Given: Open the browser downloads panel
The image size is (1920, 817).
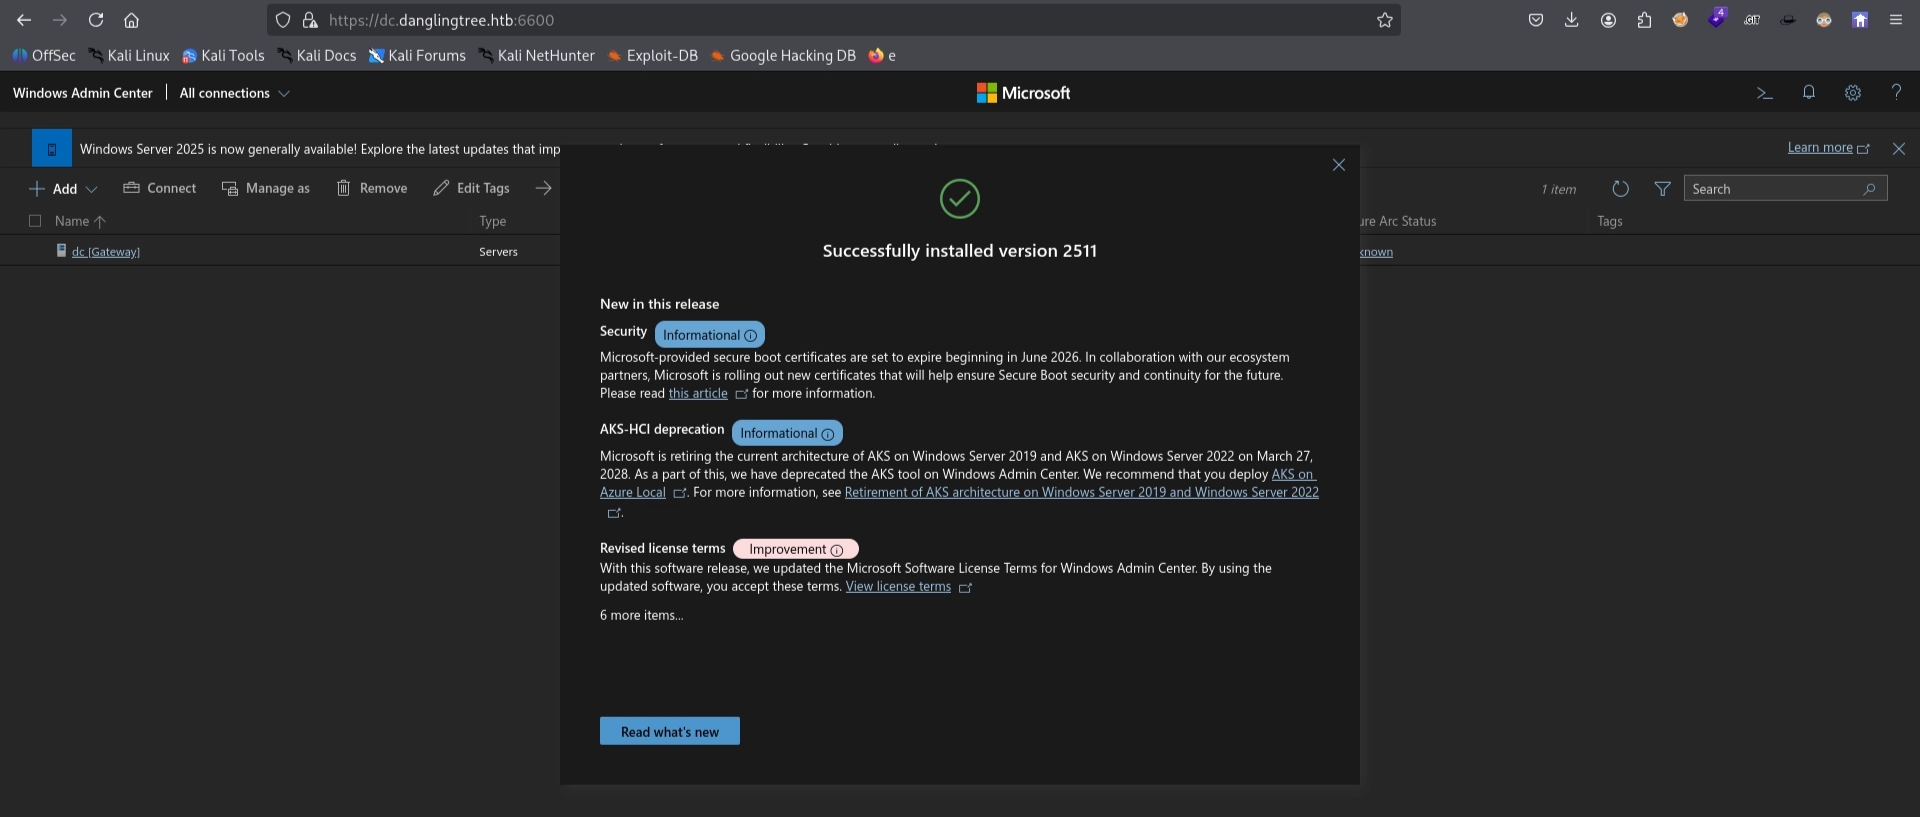Looking at the screenshot, I should click(x=1571, y=20).
